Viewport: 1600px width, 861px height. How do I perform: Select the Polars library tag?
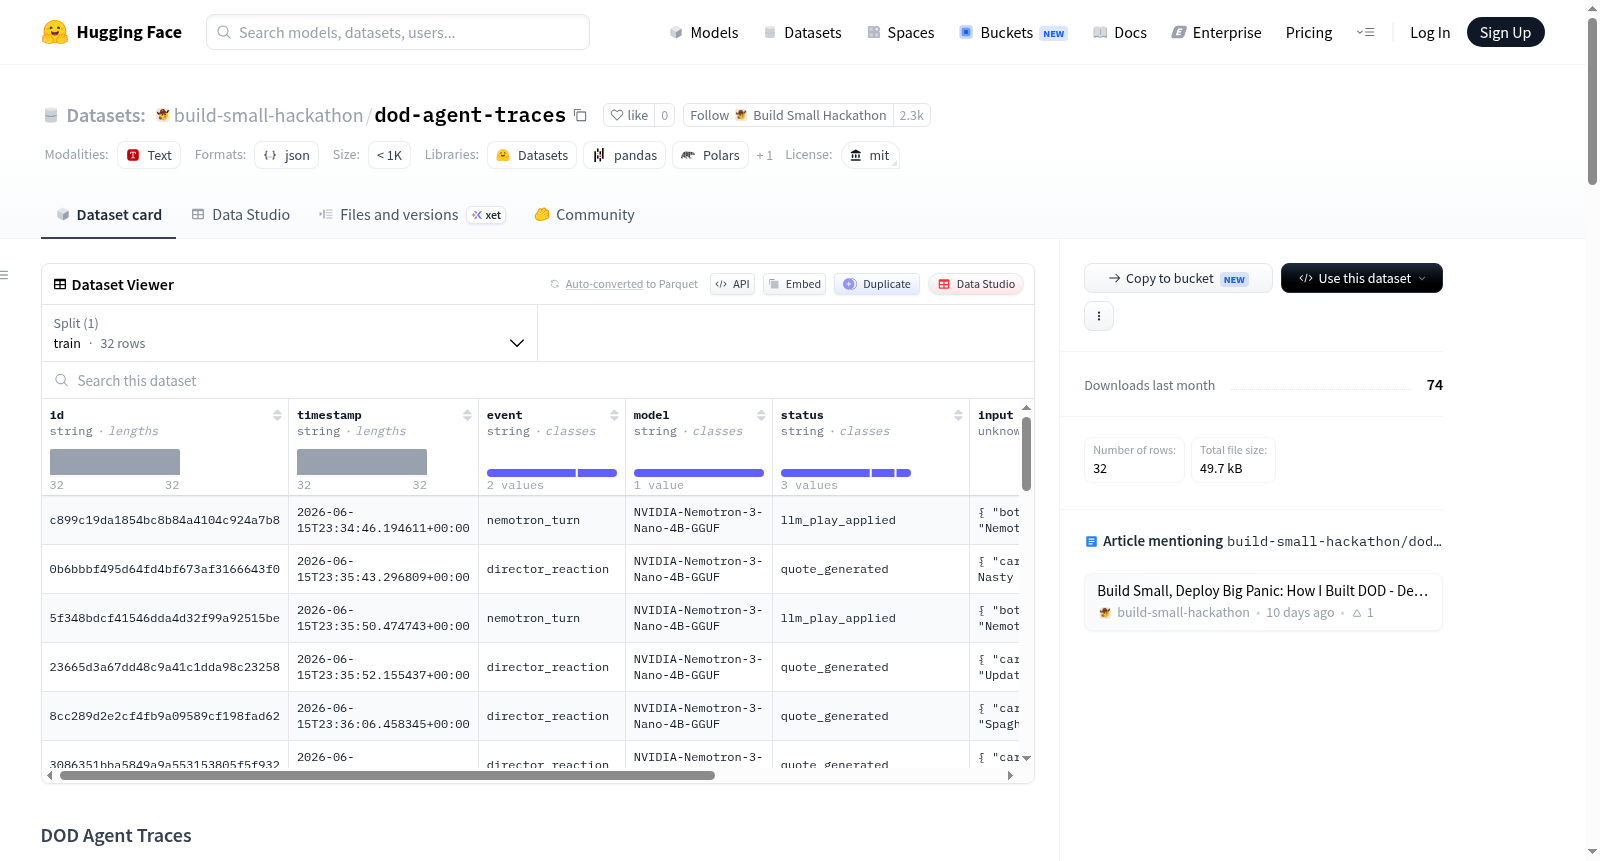pos(711,155)
